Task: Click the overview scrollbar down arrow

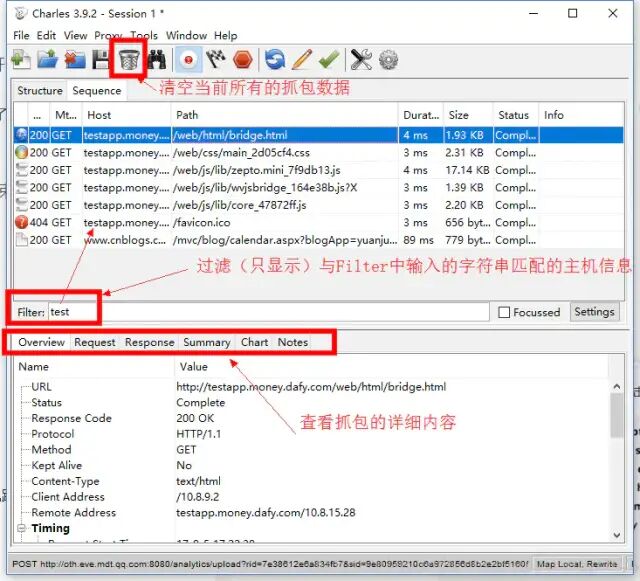Action: click(x=617, y=534)
